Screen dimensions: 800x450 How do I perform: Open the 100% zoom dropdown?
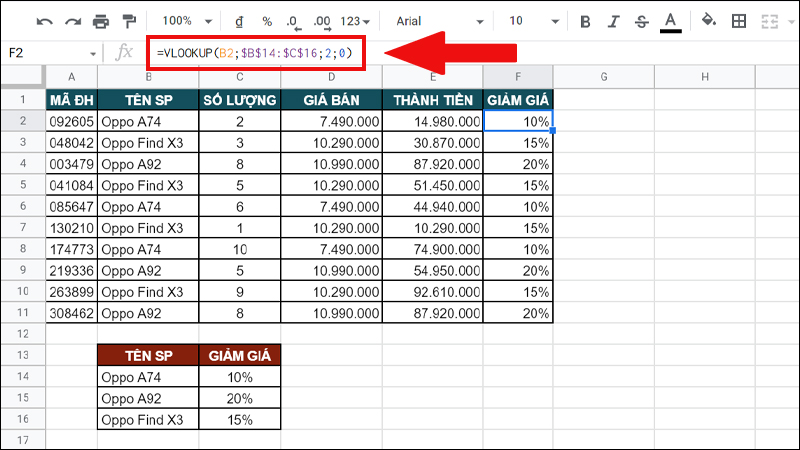point(187,21)
